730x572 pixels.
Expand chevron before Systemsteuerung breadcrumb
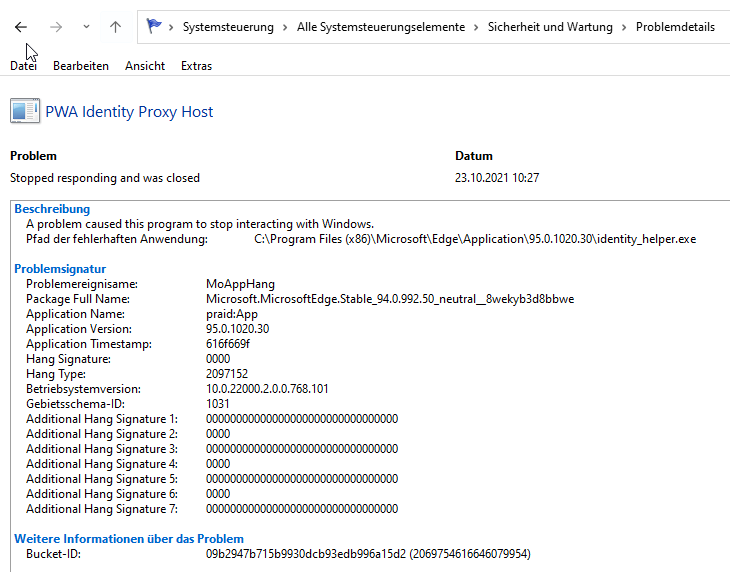(x=171, y=27)
